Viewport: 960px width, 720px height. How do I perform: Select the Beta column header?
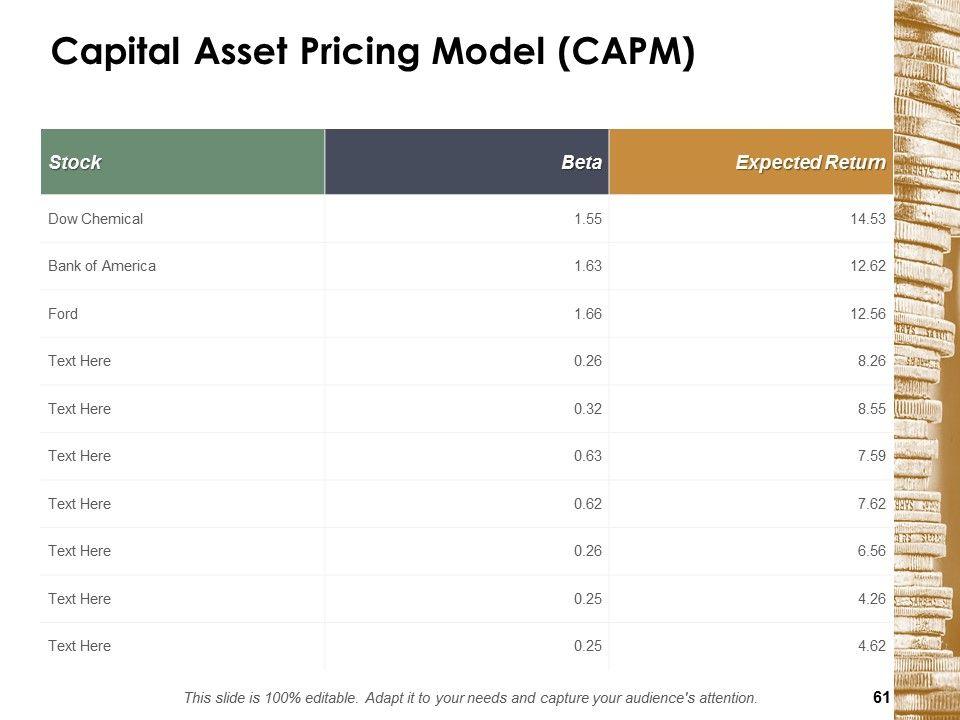pyautogui.click(x=581, y=162)
